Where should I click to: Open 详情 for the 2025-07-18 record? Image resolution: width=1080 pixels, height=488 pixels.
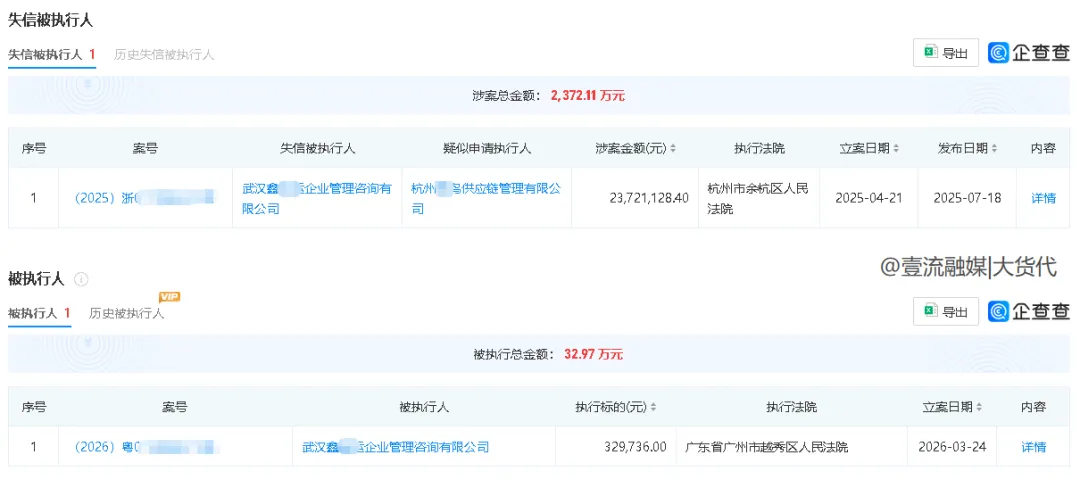(1043, 198)
